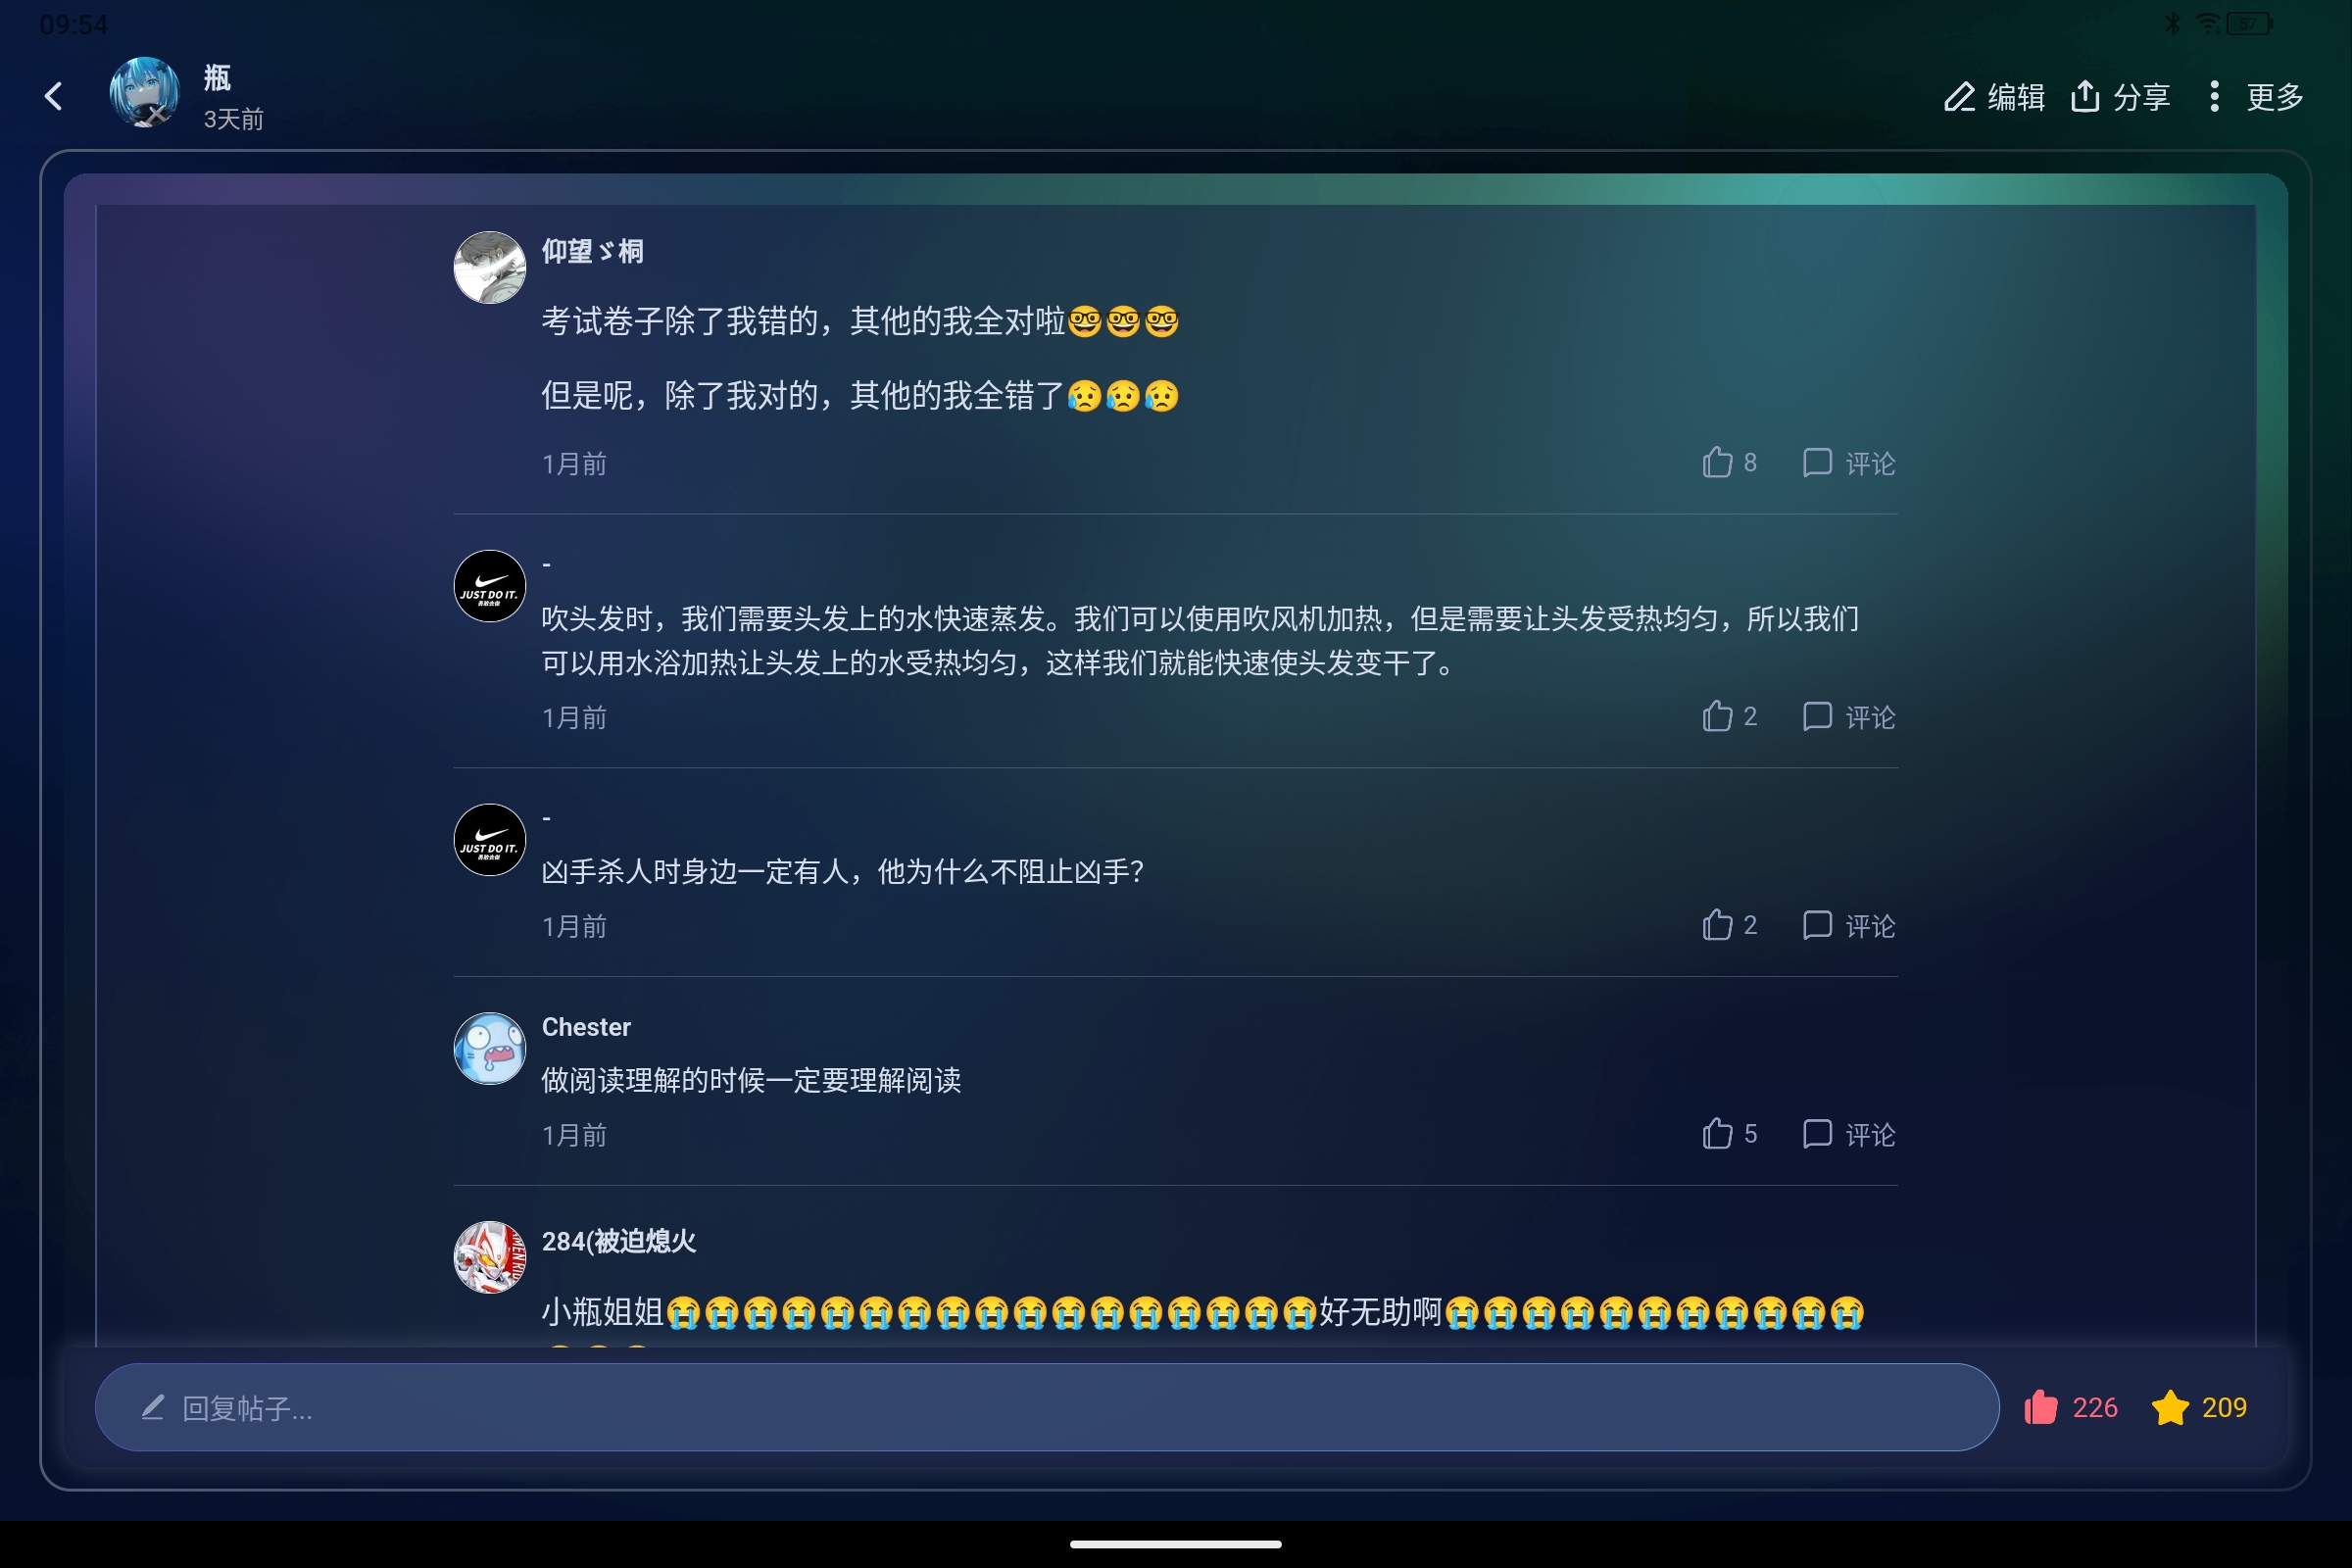Image resolution: width=2352 pixels, height=1568 pixels.
Task: Open Chester's username link
Action: [x=586, y=1027]
